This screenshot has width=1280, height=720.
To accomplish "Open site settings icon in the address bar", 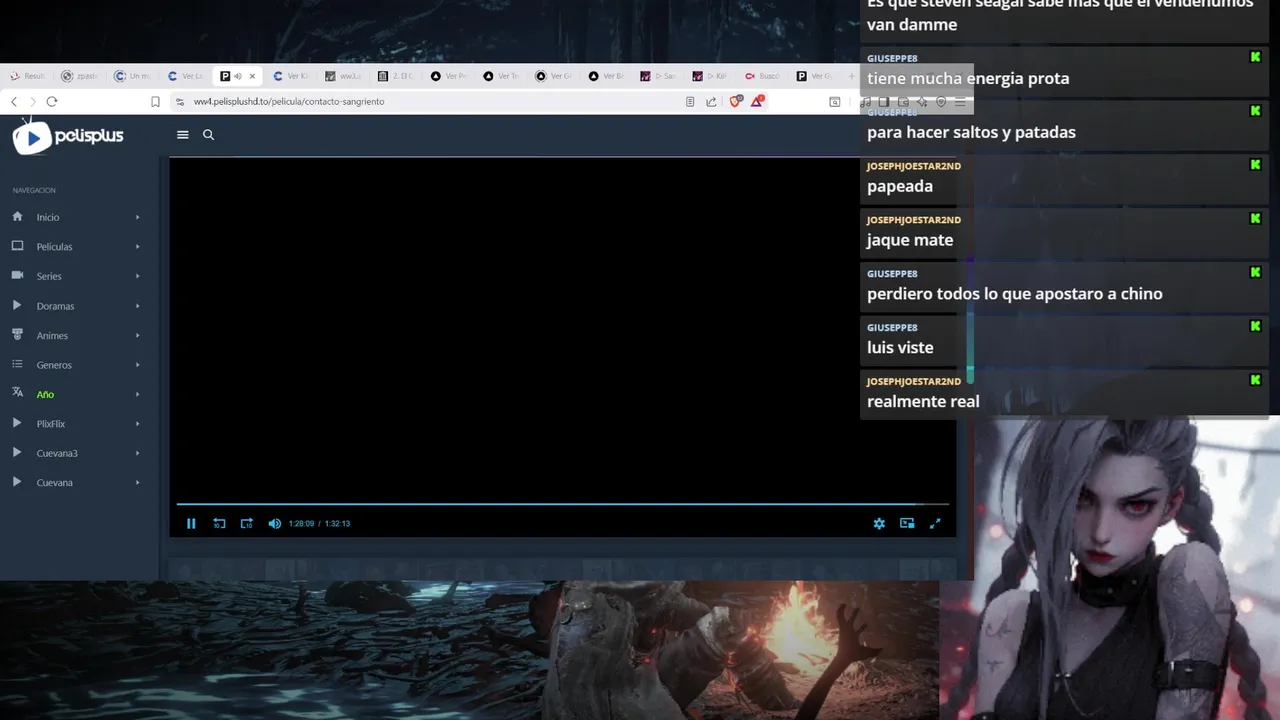I will pos(180,101).
